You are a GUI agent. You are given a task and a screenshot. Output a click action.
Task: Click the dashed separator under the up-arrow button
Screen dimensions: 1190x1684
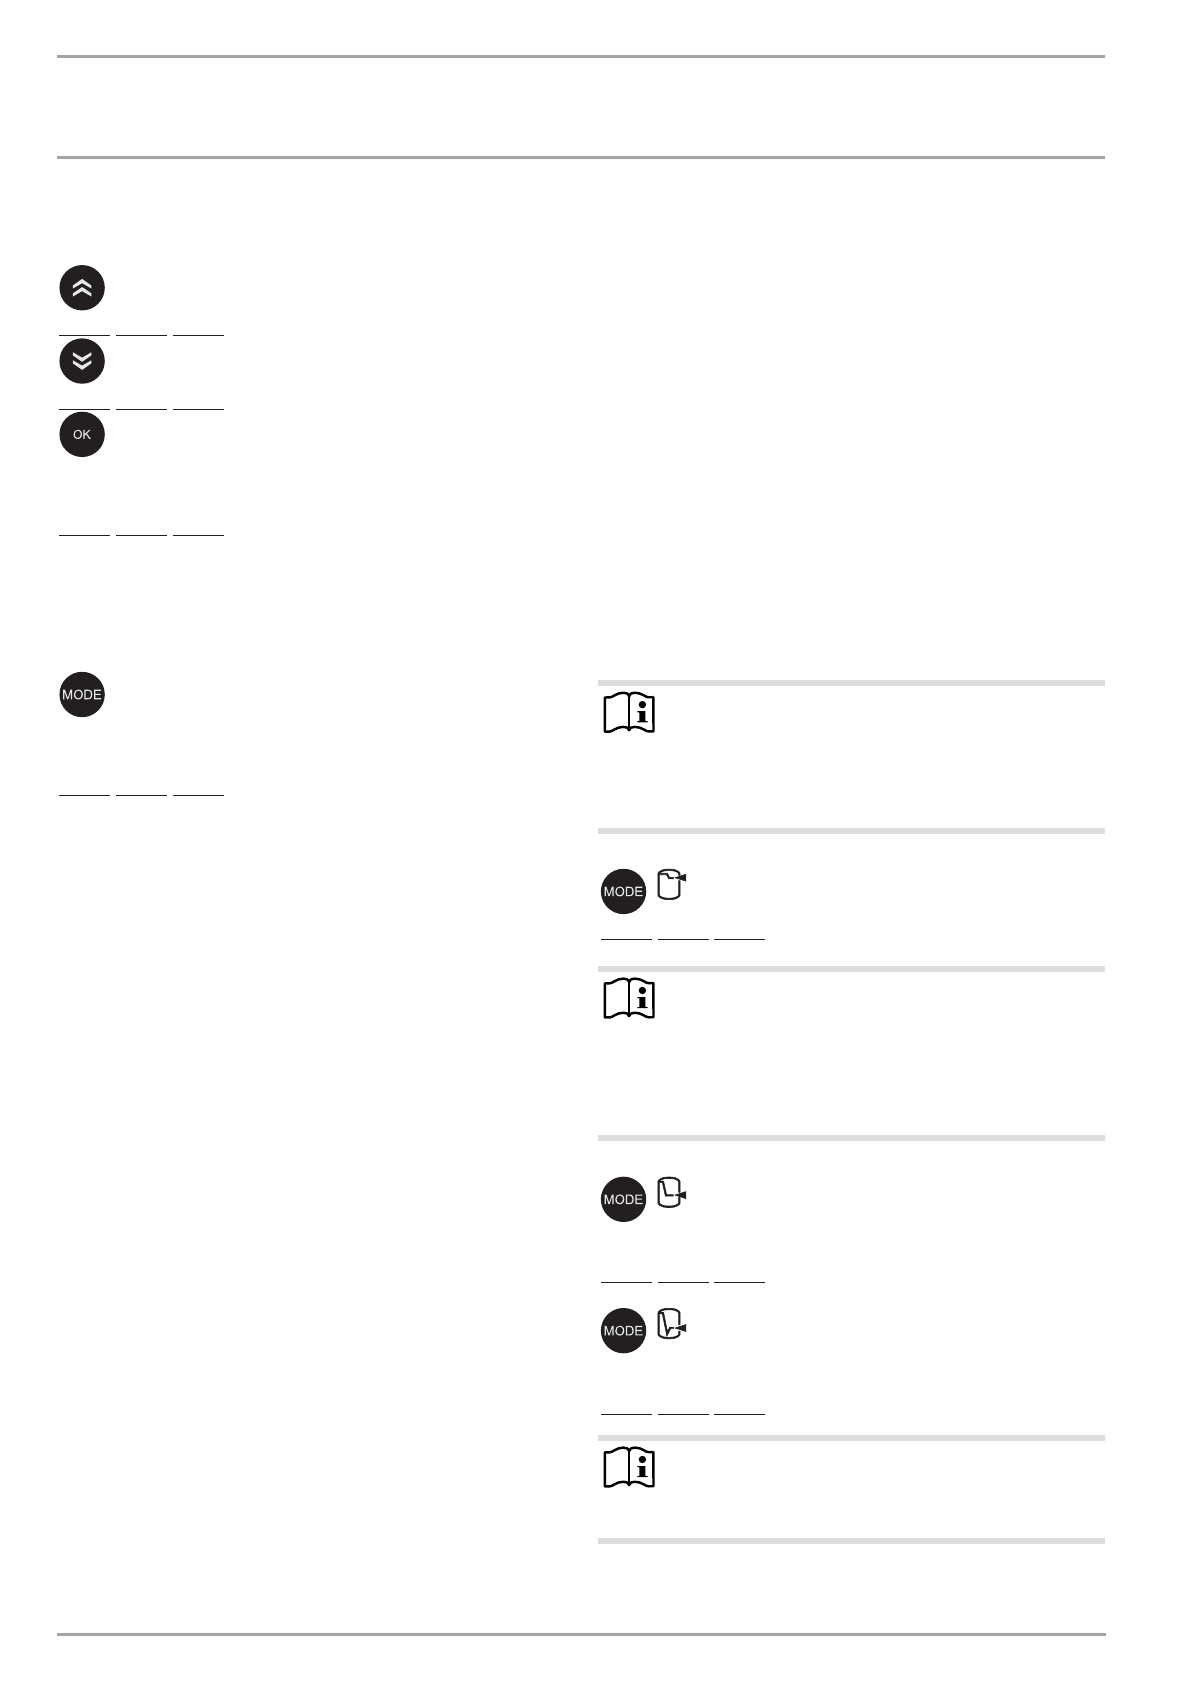pos(141,334)
